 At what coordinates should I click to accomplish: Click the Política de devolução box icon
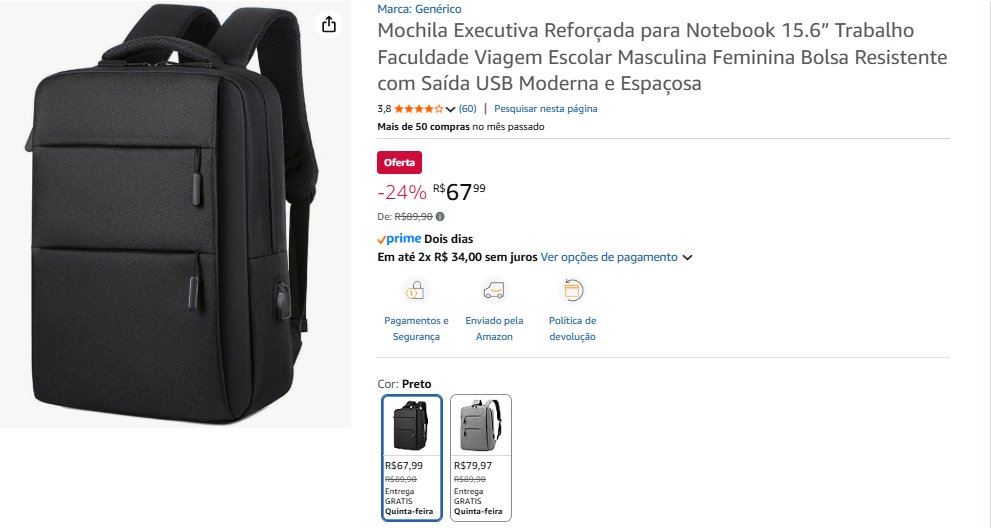point(573,291)
